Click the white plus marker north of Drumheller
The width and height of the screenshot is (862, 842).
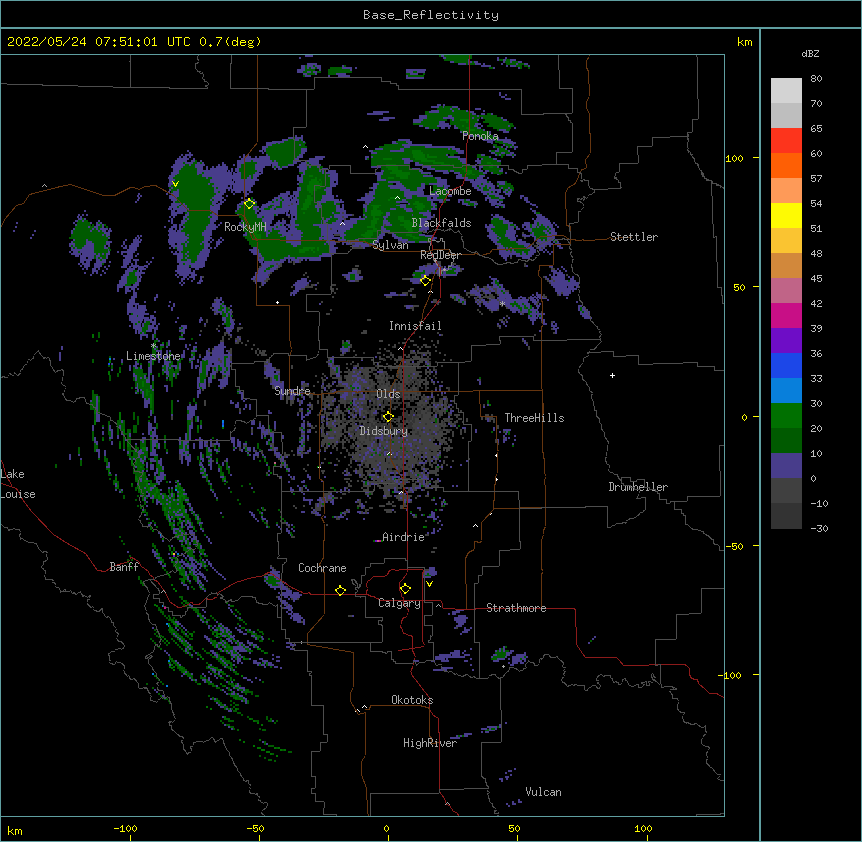click(612, 375)
